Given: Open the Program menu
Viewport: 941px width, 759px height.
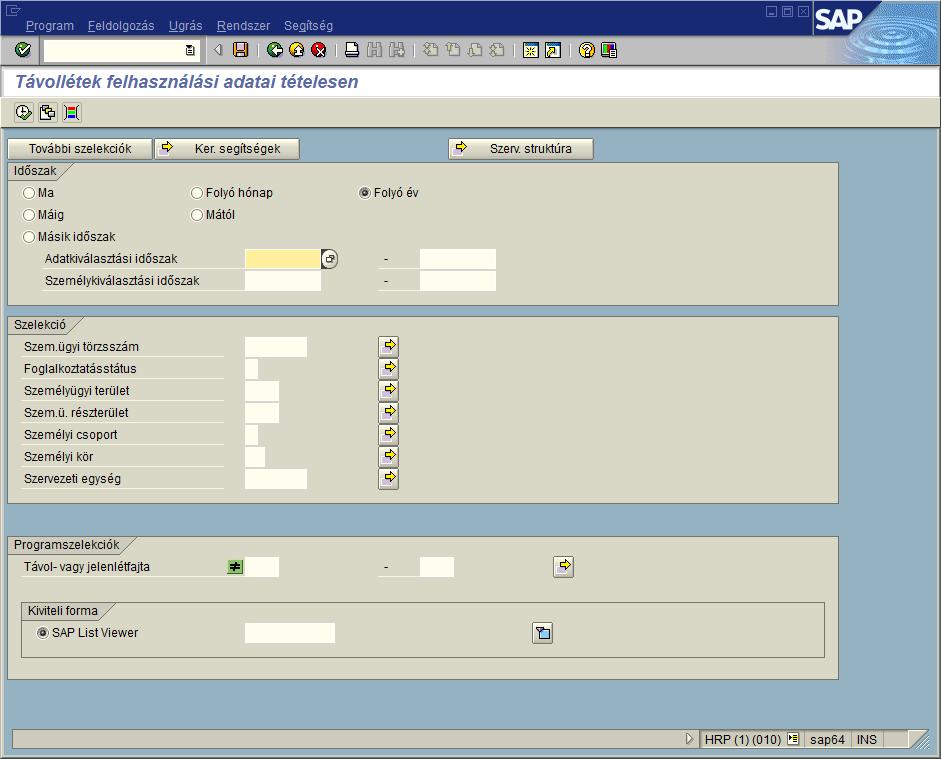Looking at the screenshot, I should [50, 26].
